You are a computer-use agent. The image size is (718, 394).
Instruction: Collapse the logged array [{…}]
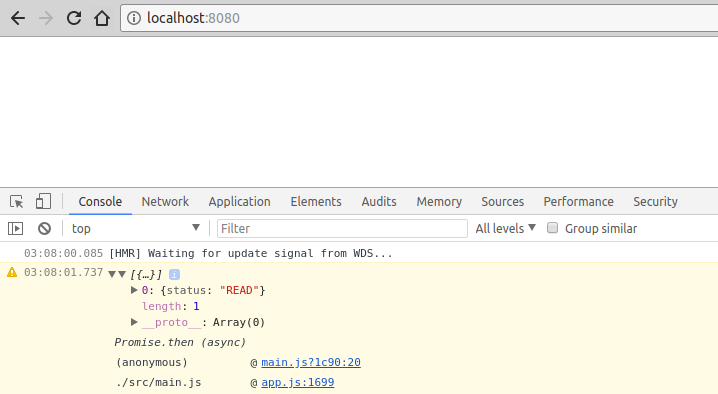(x=122, y=274)
